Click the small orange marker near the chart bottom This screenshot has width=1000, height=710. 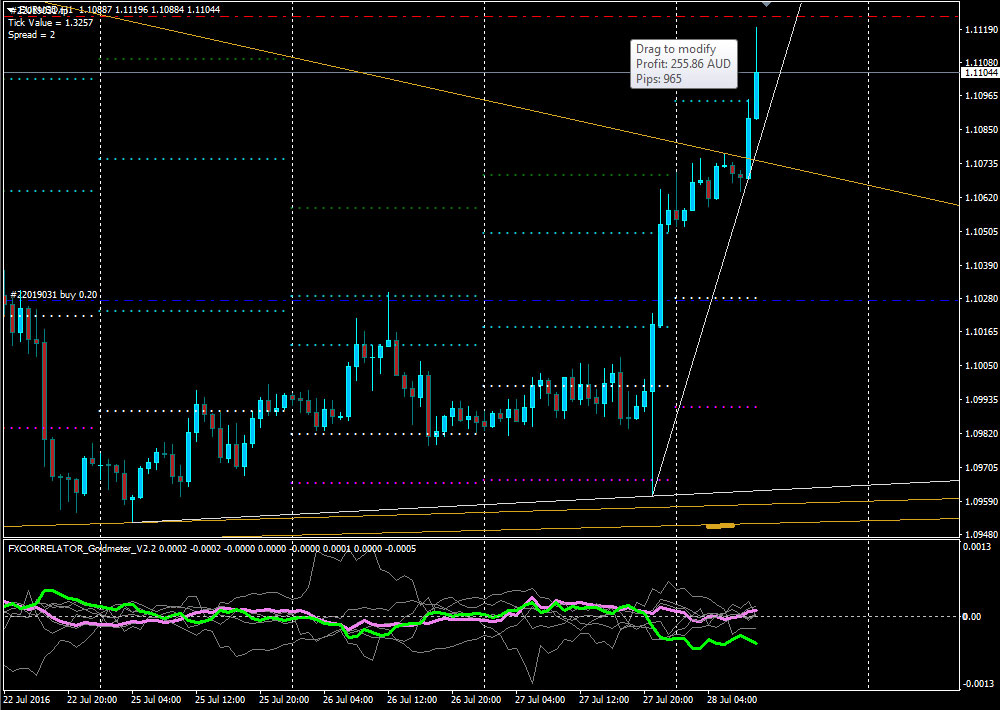720,525
